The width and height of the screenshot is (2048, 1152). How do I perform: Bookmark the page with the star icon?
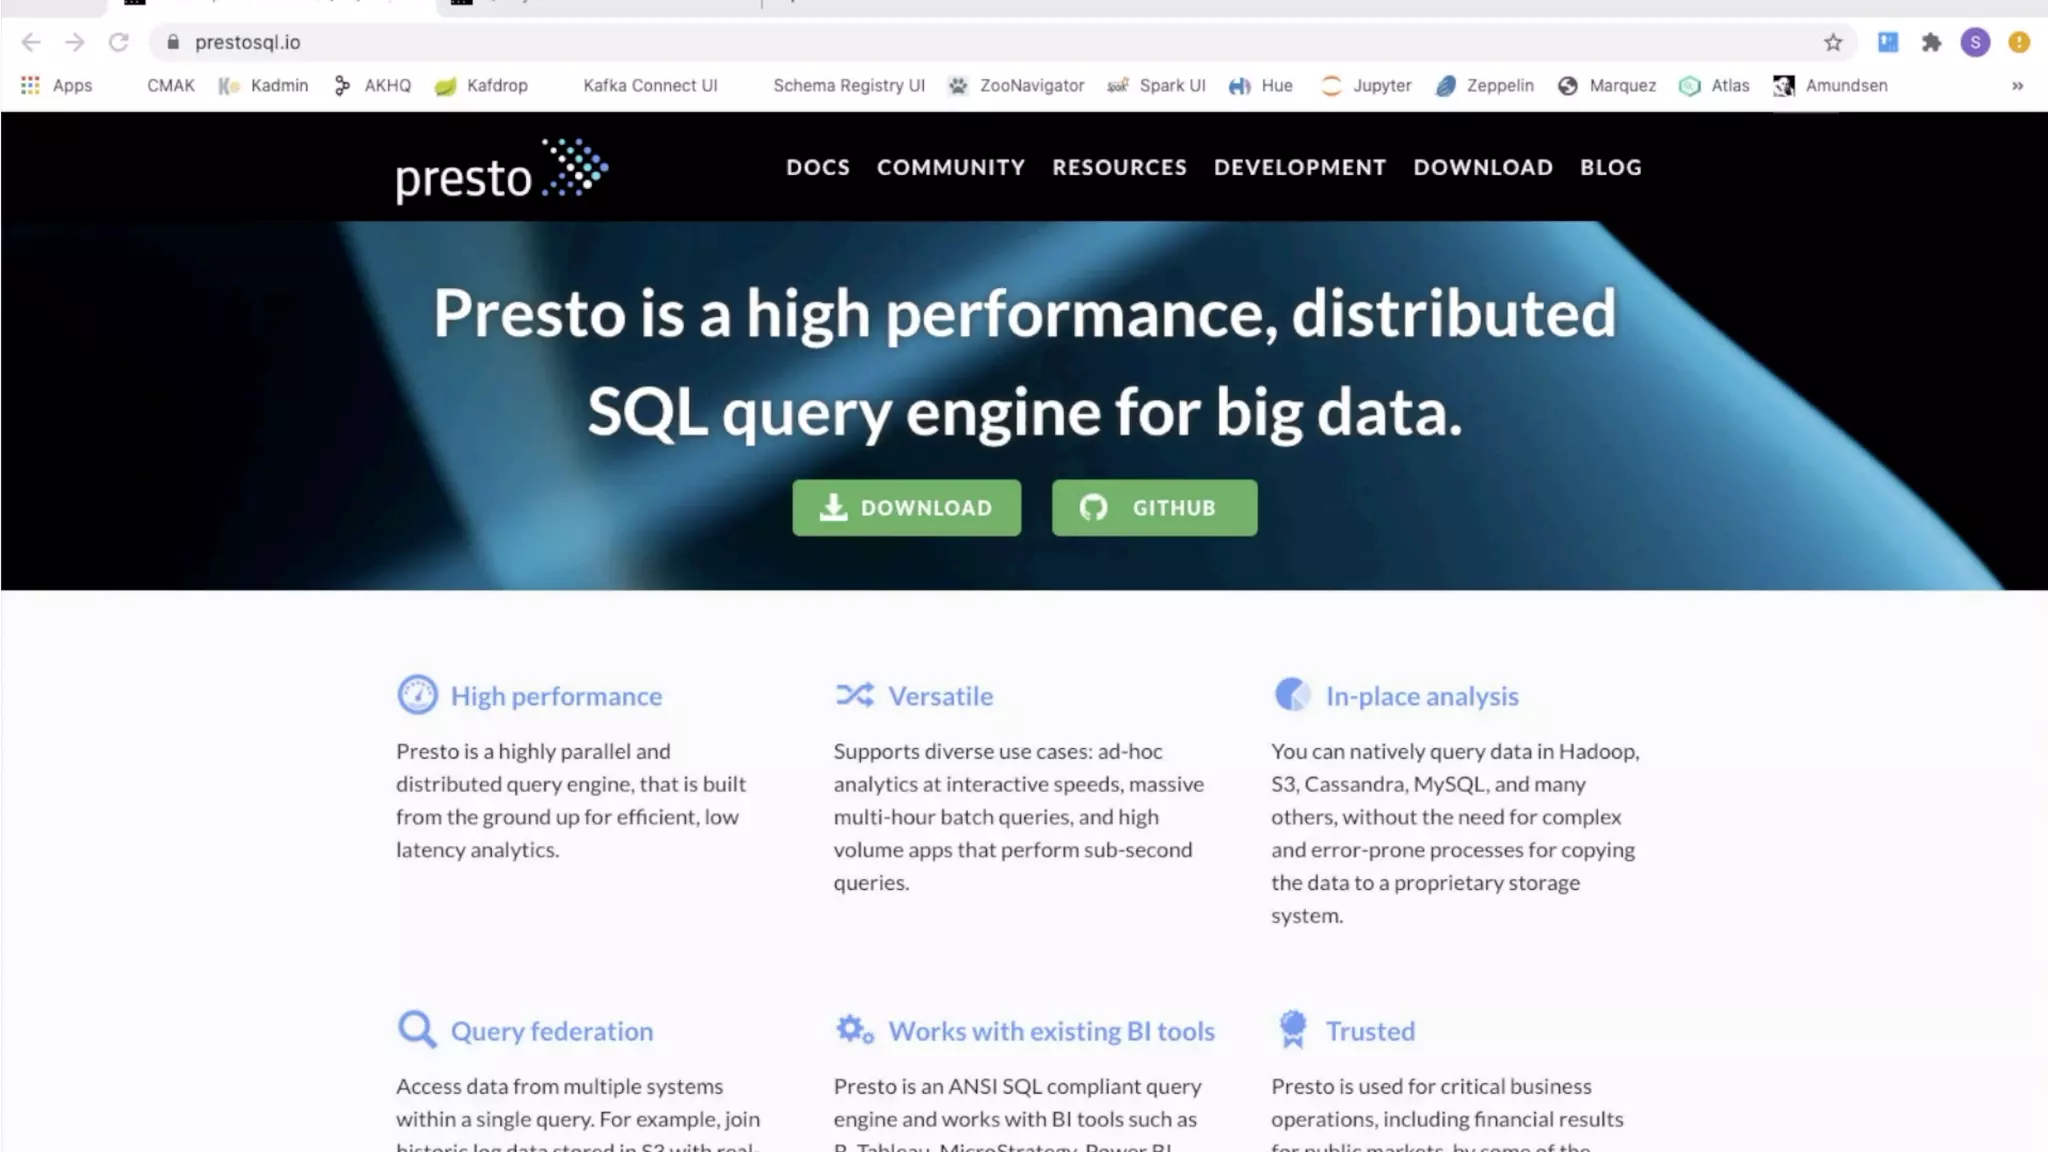coord(1832,42)
